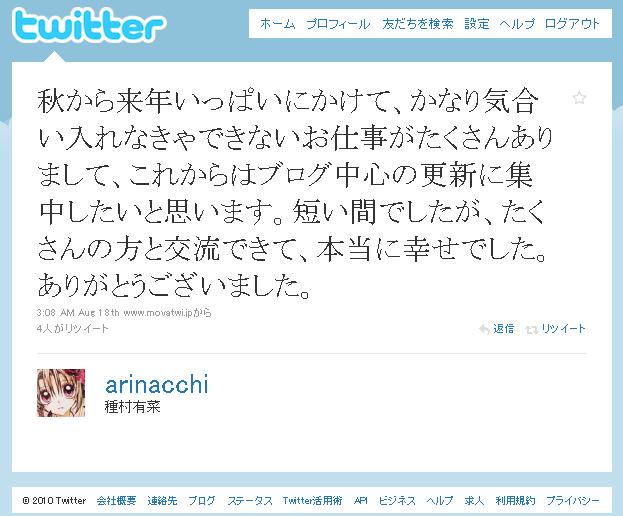The width and height of the screenshot is (623, 516).
Task: Log out via ログアウト link
Action: [572, 24]
